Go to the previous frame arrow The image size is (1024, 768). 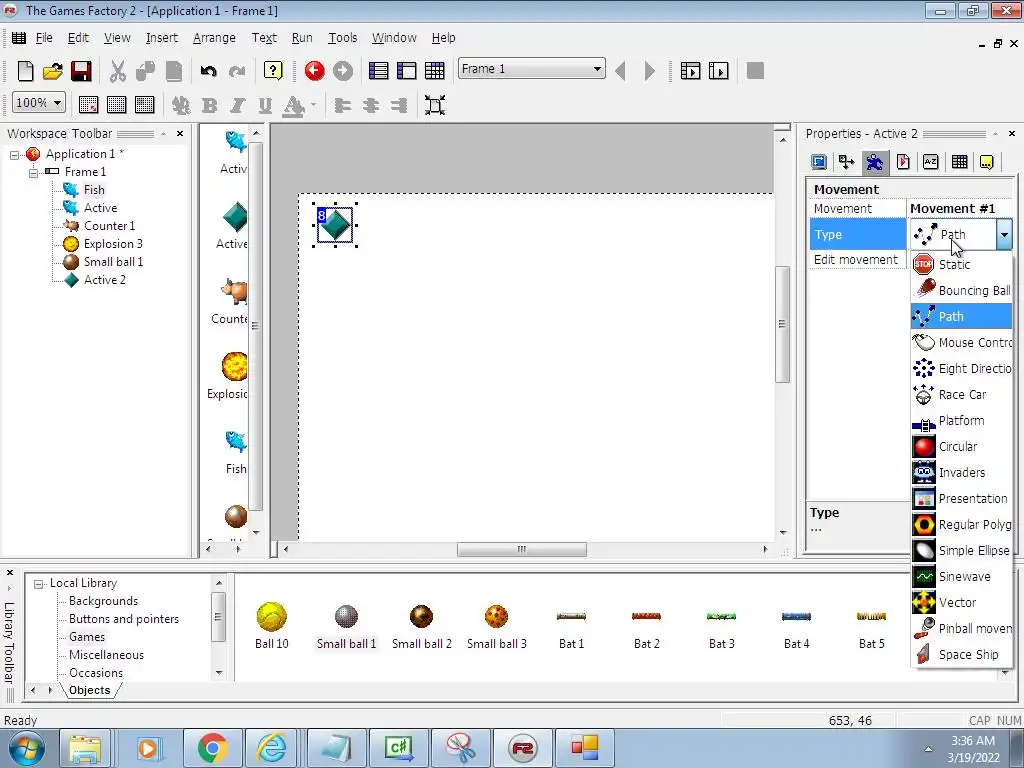click(620, 71)
